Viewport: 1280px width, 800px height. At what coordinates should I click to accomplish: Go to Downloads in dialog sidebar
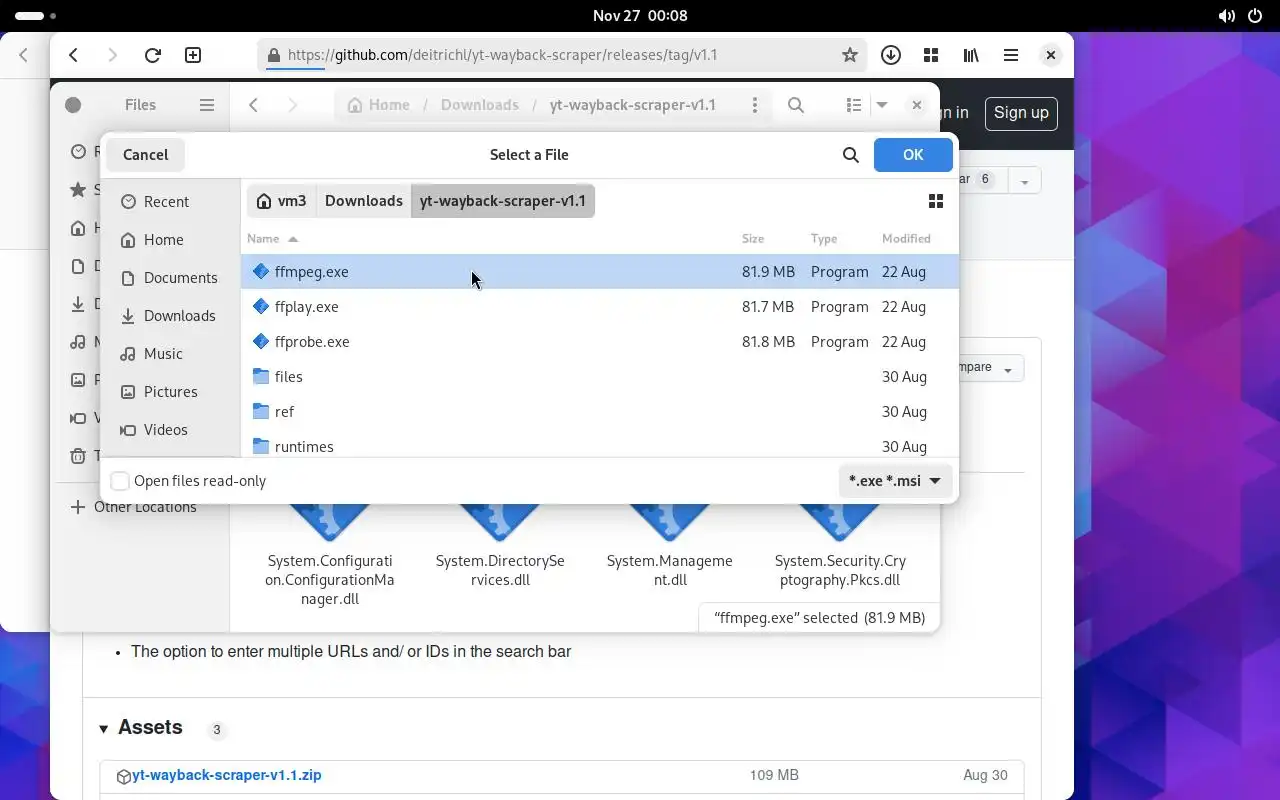[x=170, y=316]
